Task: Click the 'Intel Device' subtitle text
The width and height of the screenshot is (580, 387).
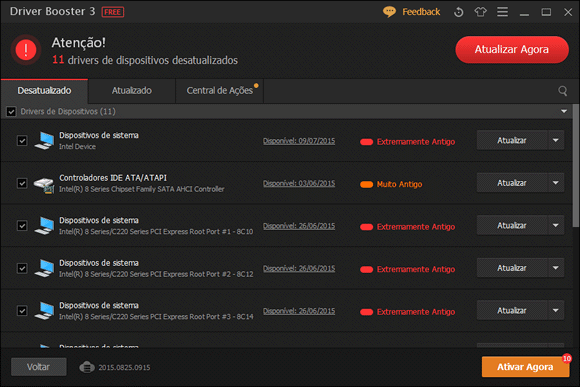Action: tap(77, 147)
